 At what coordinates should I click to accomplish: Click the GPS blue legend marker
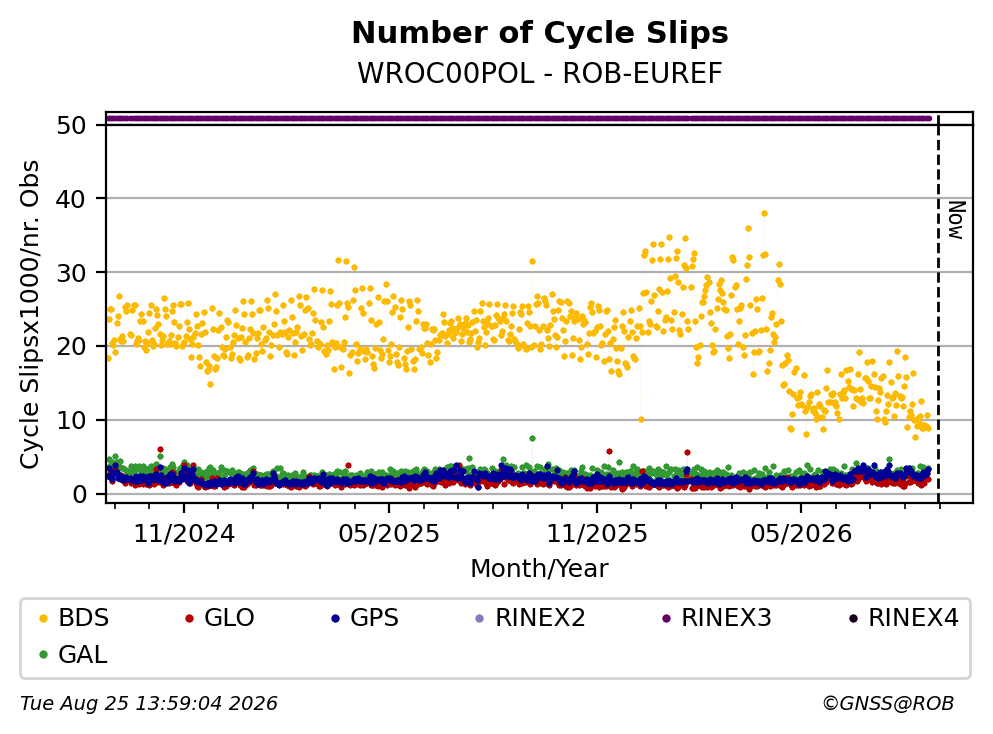coord(335,618)
